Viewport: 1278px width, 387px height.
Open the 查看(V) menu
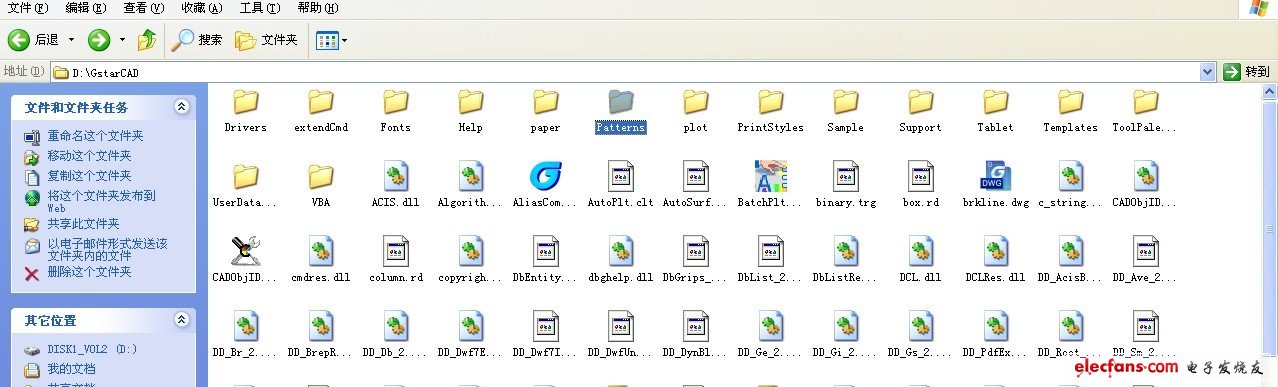145,8
